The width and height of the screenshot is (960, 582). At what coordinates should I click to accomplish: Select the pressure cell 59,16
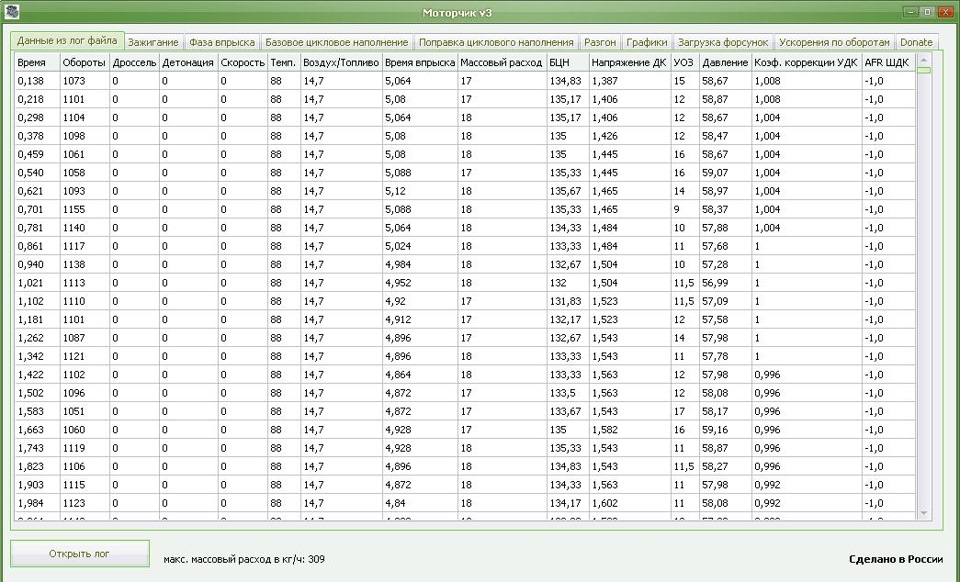tap(726, 430)
